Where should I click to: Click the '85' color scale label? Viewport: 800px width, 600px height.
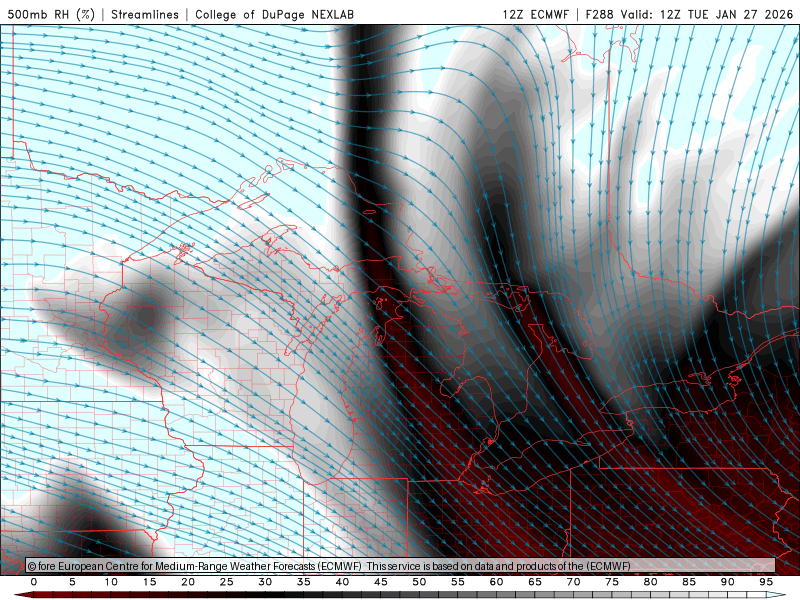pos(689,582)
